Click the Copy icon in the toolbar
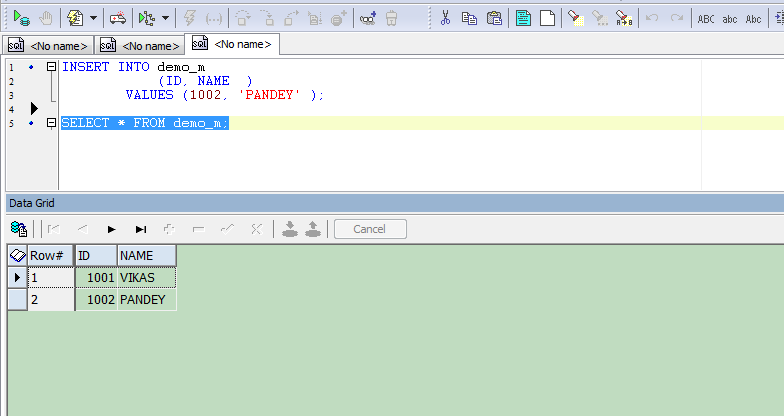The width and height of the screenshot is (784, 416). [x=468, y=17]
